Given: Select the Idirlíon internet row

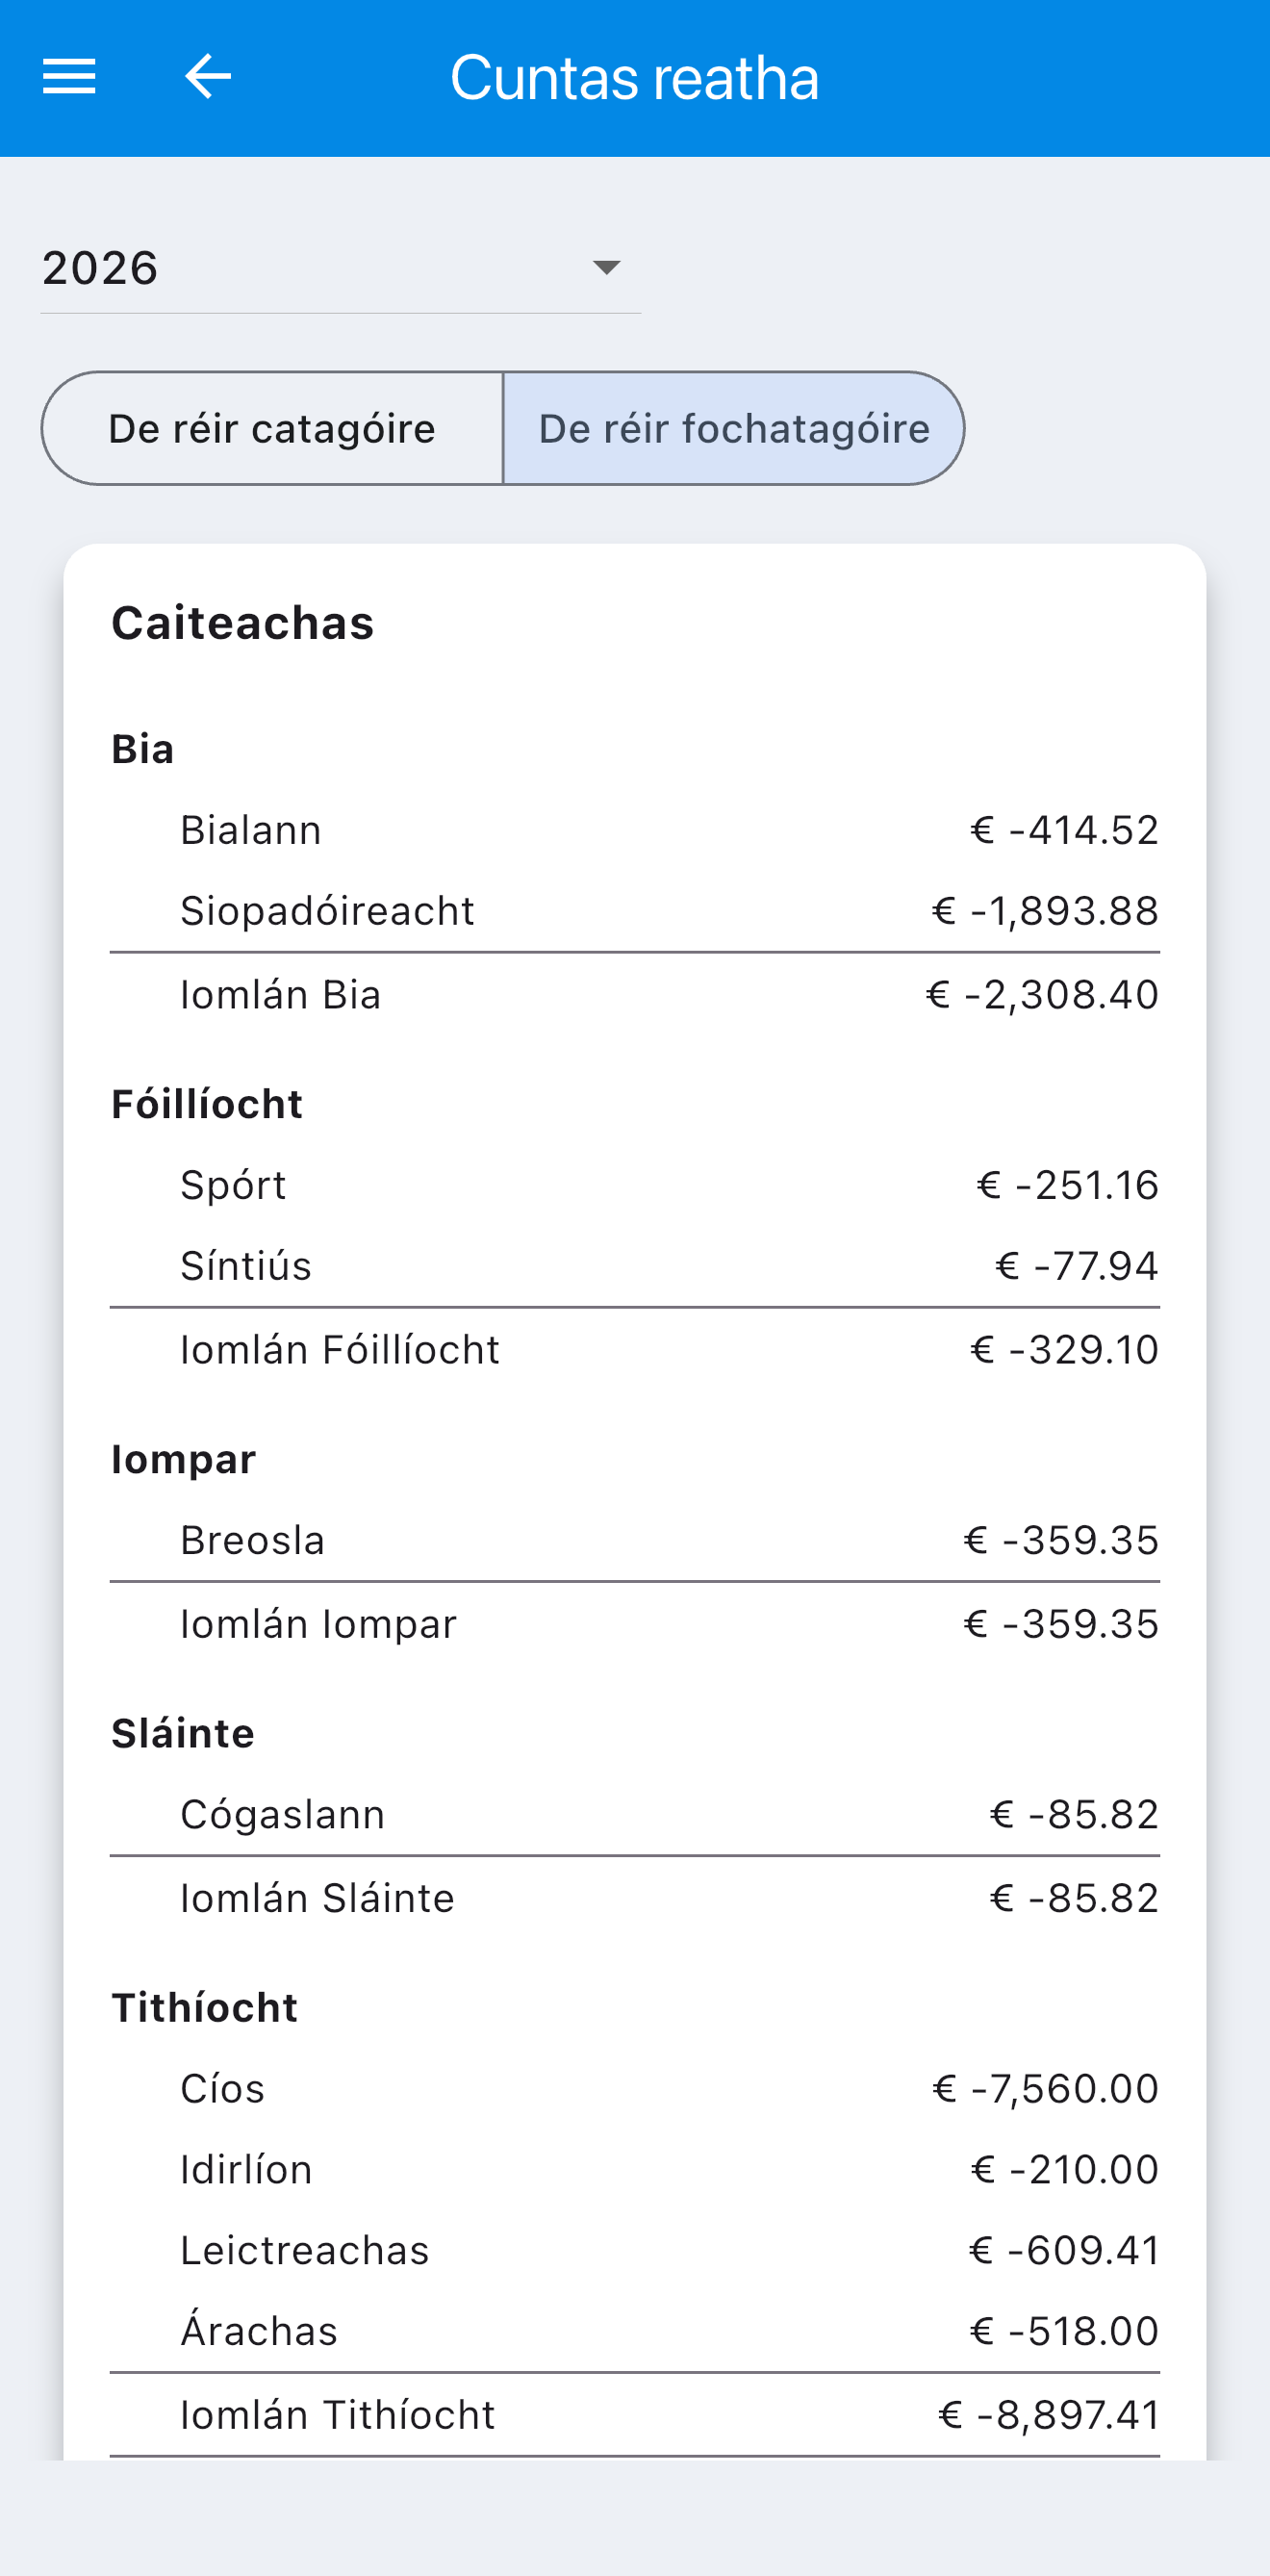Looking at the screenshot, I should pyautogui.click(x=635, y=2169).
